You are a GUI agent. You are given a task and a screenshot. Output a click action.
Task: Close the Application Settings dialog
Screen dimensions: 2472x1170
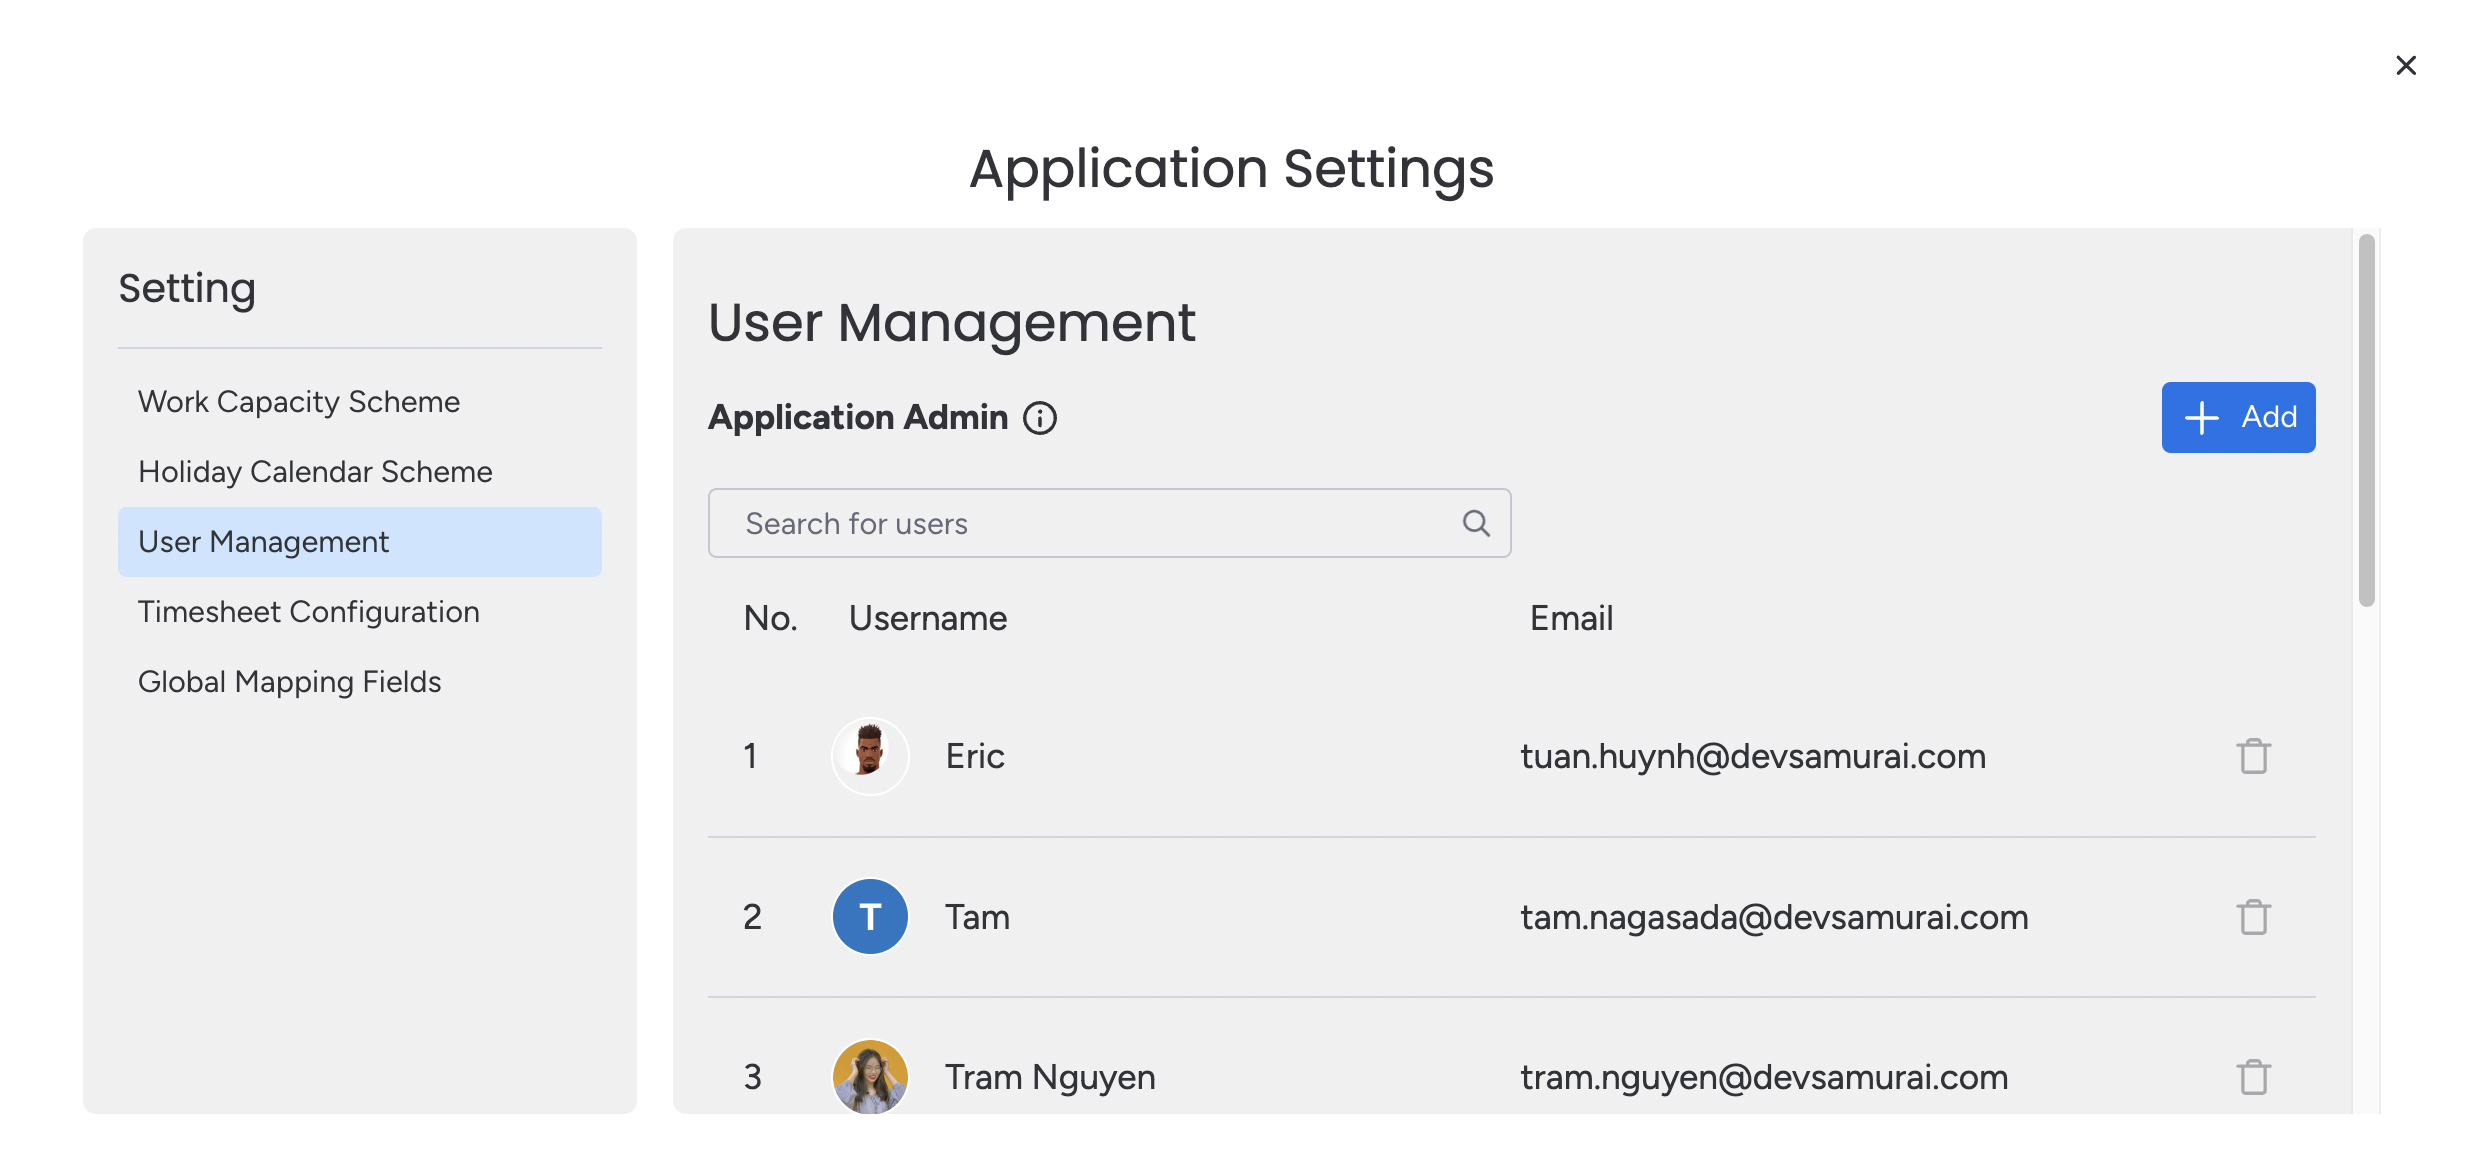click(x=2406, y=65)
